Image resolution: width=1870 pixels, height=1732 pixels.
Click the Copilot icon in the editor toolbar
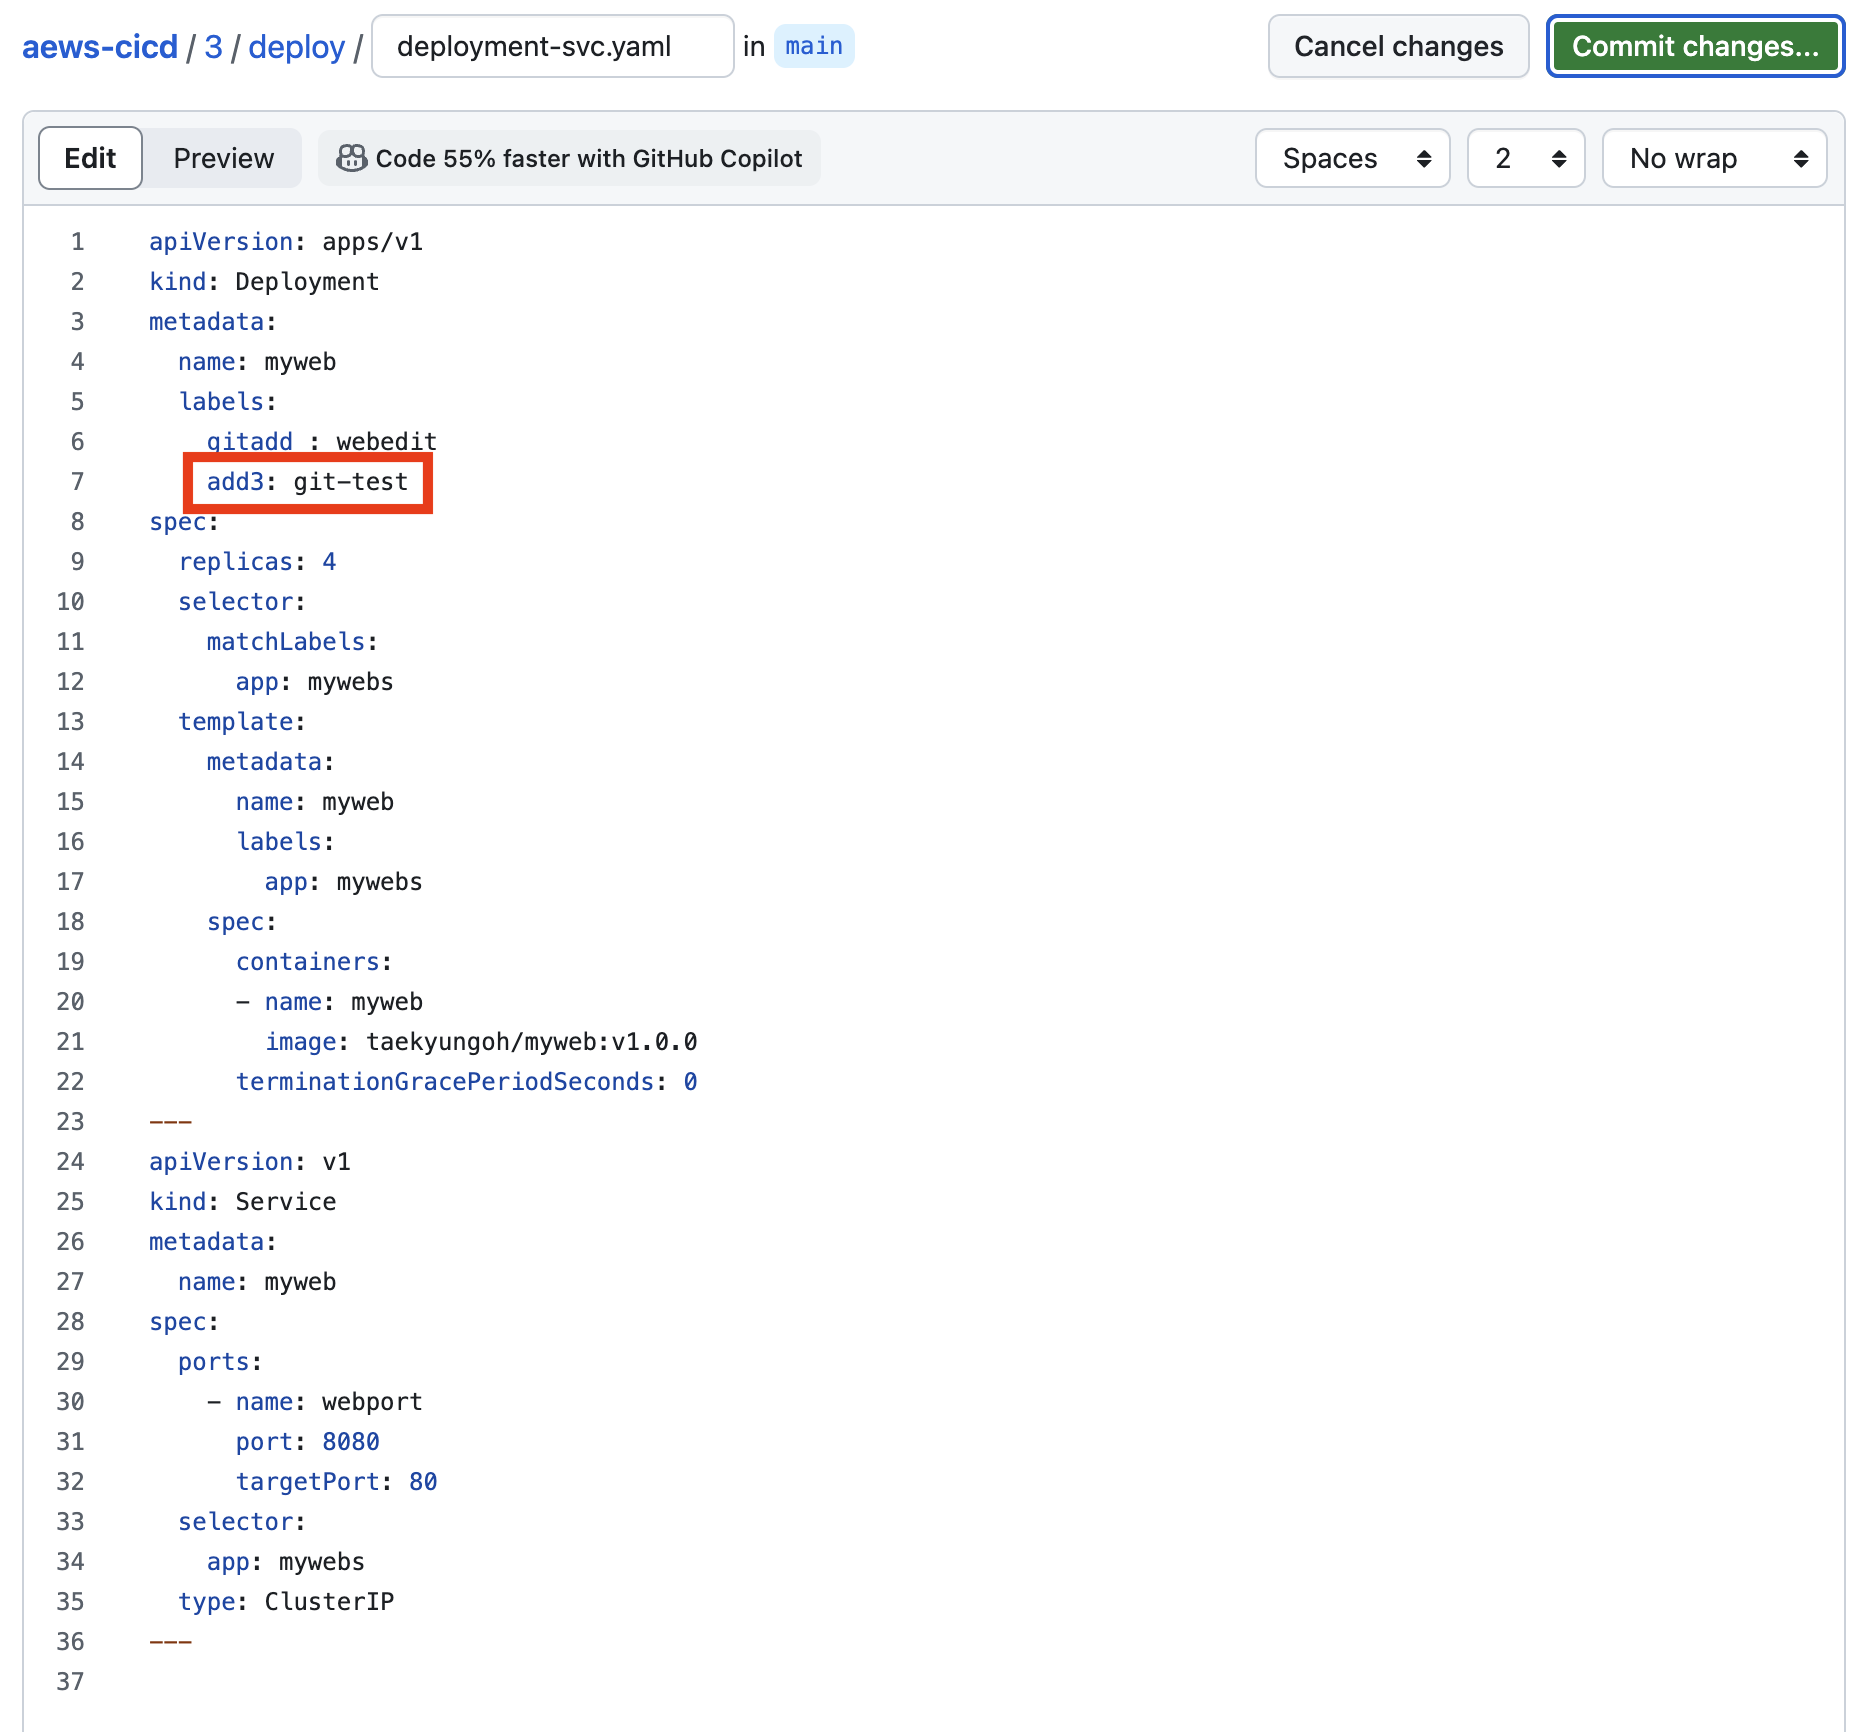351,158
